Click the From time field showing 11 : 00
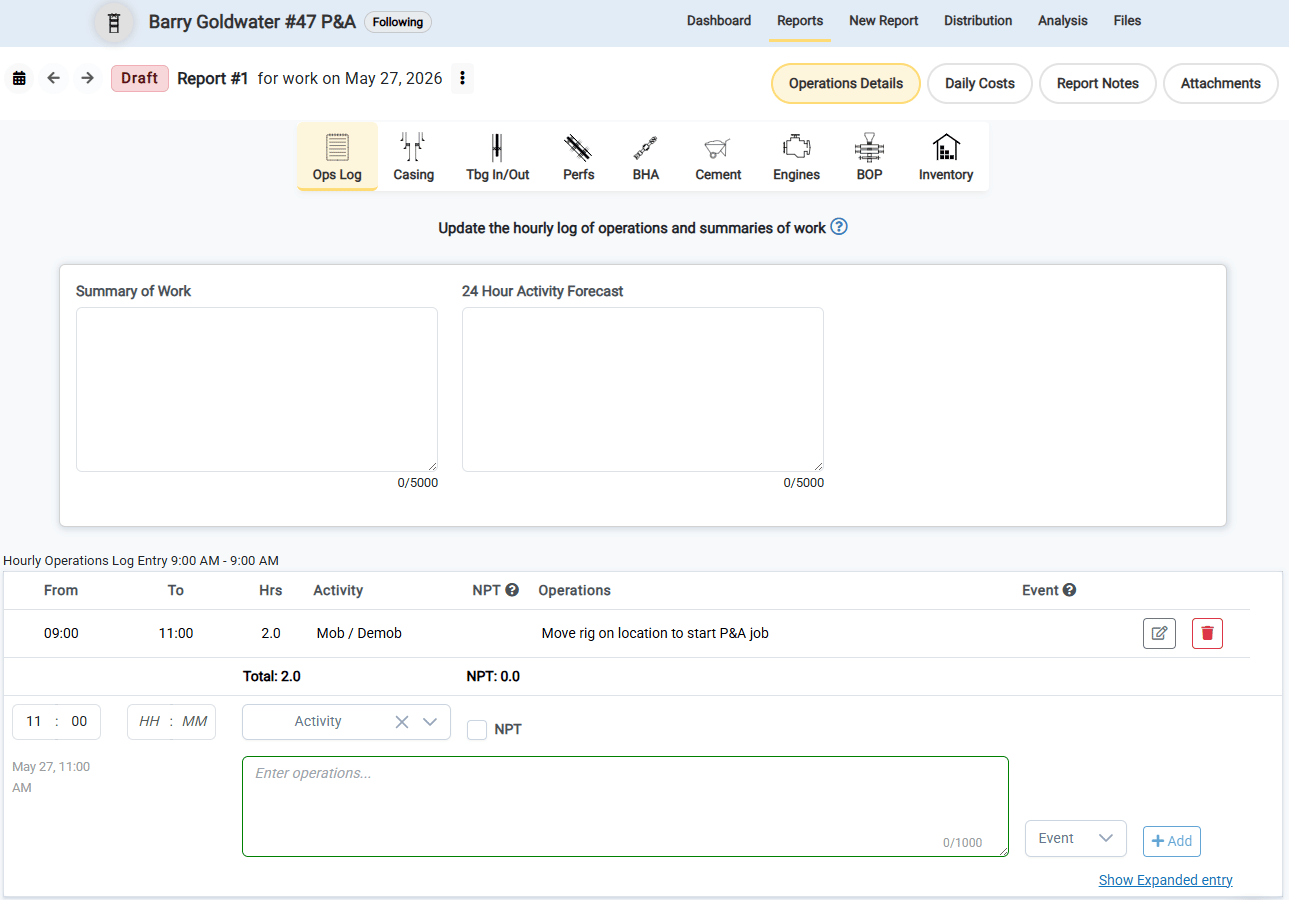 tap(56, 722)
